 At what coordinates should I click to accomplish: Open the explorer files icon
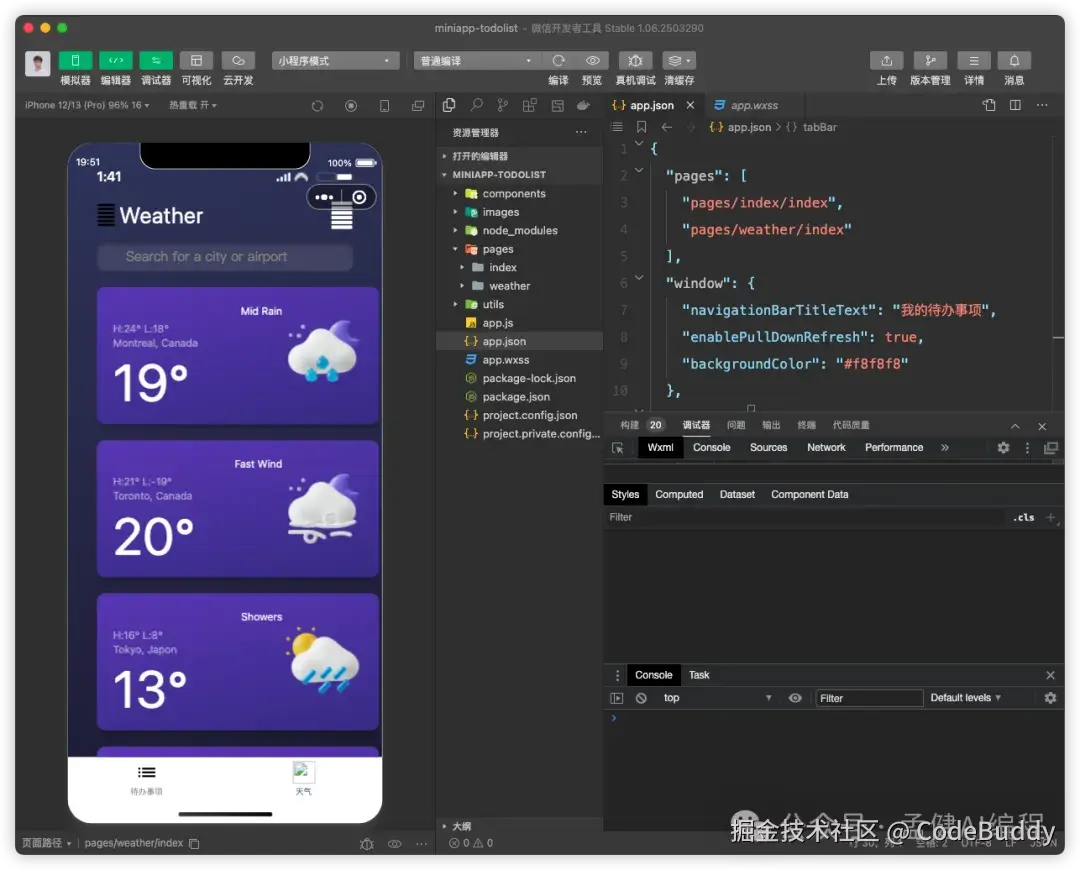point(449,105)
